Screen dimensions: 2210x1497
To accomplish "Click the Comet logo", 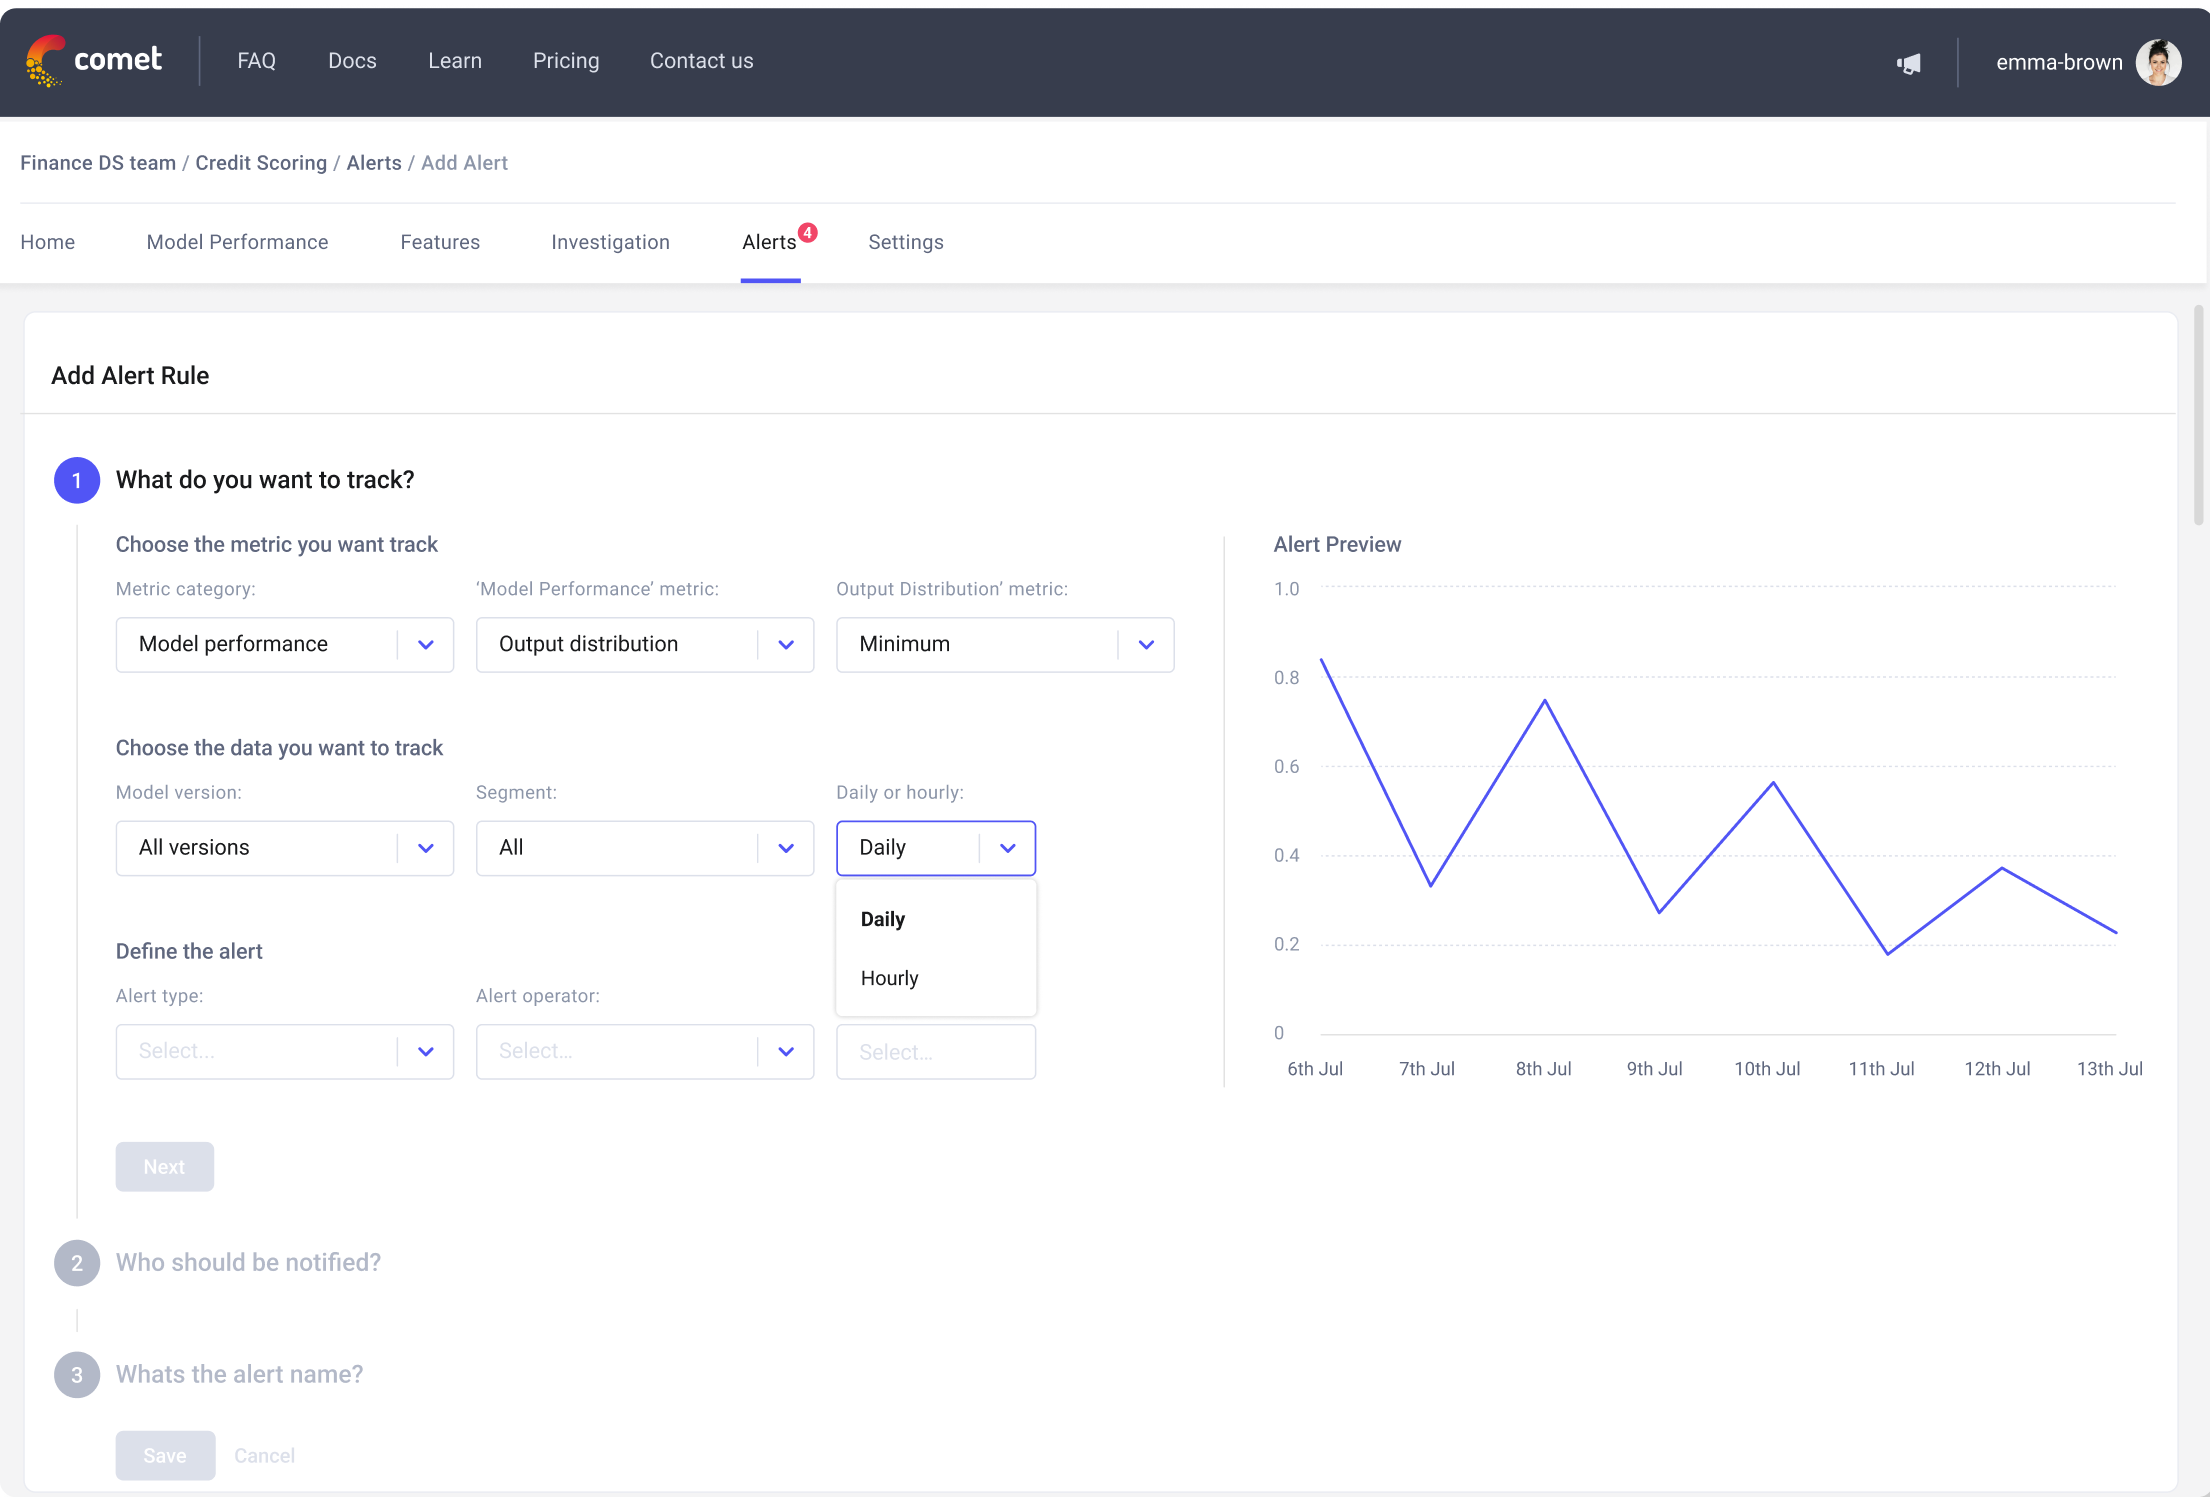I will click(x=93, y=61).
